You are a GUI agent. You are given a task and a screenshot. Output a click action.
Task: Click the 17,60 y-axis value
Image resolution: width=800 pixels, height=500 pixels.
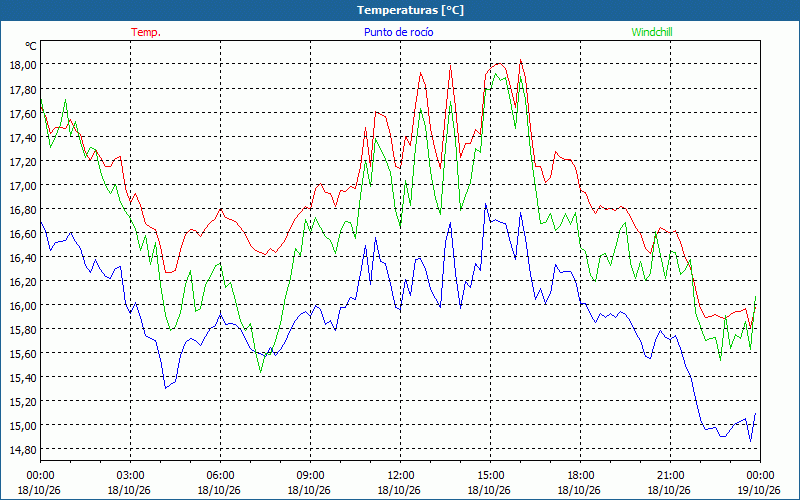click(23, 113)
